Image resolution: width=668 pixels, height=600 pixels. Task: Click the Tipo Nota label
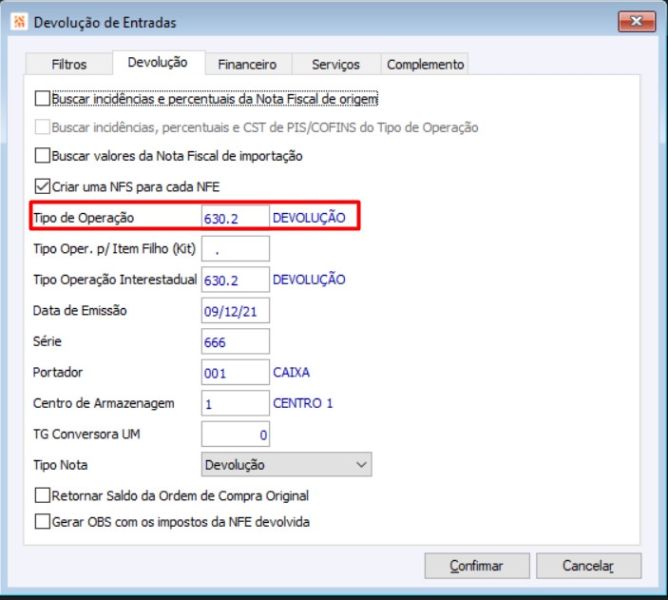click(x=60, y=465)
